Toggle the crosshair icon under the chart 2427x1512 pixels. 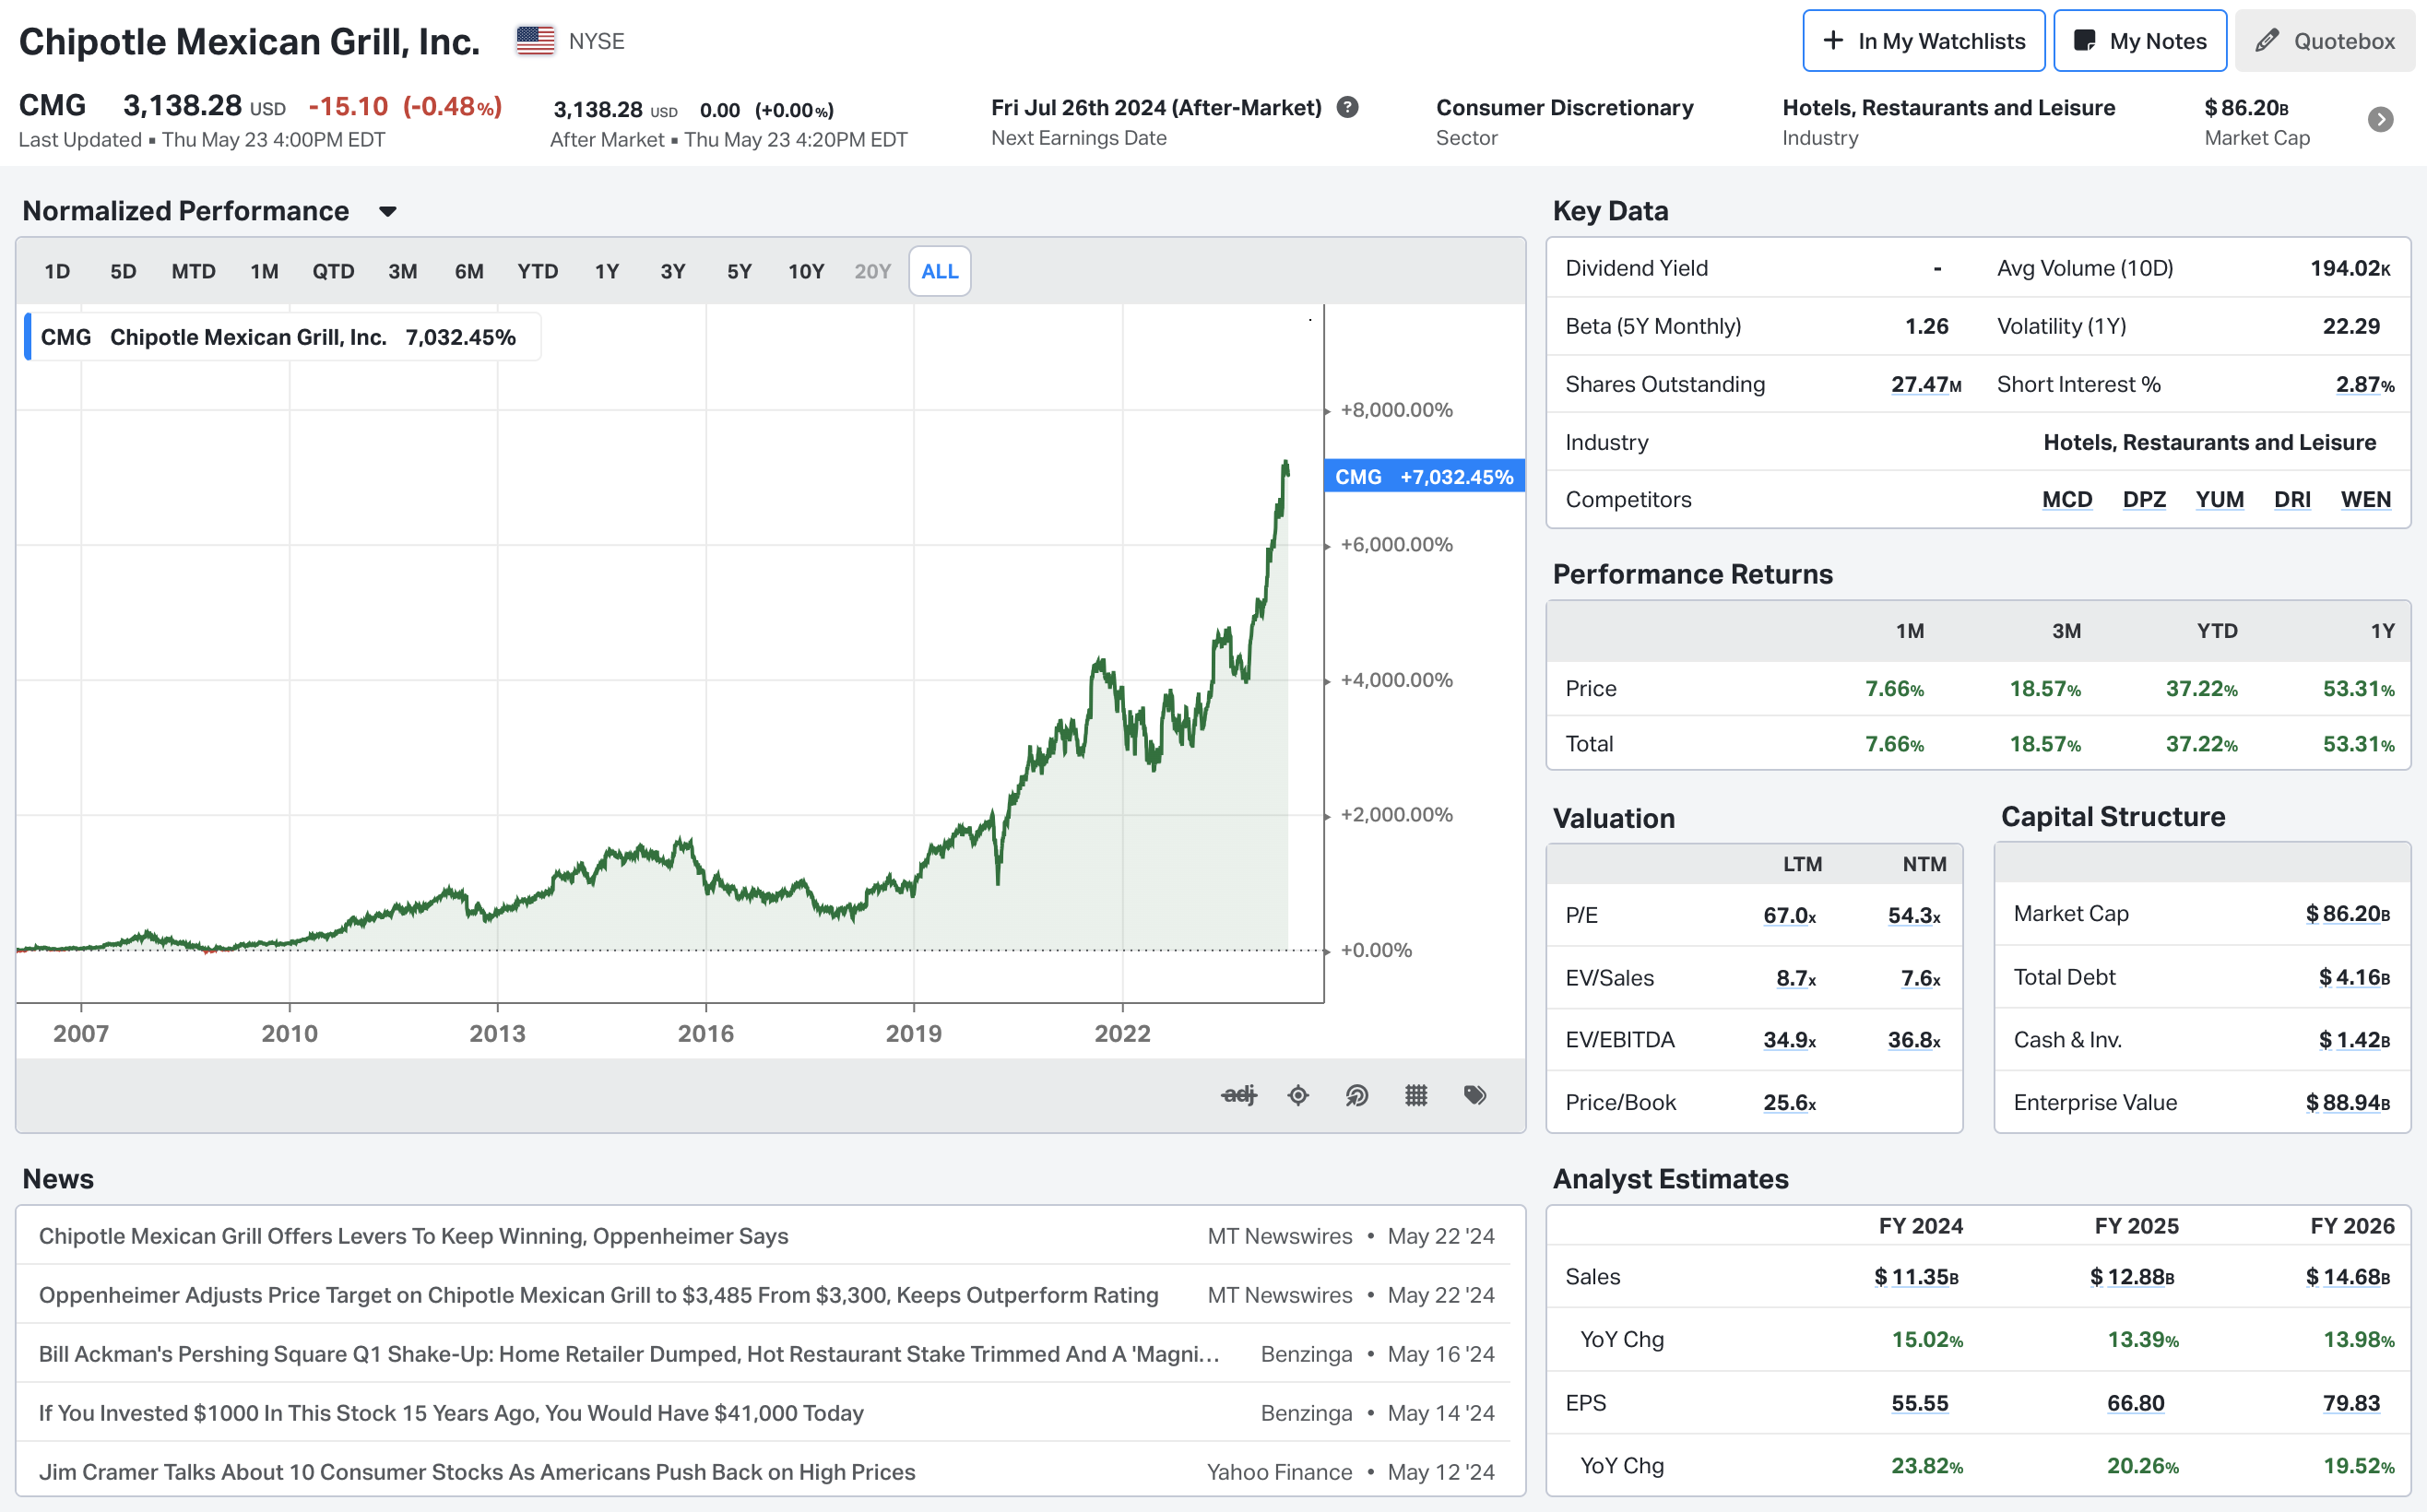tap(1298, 1095)
